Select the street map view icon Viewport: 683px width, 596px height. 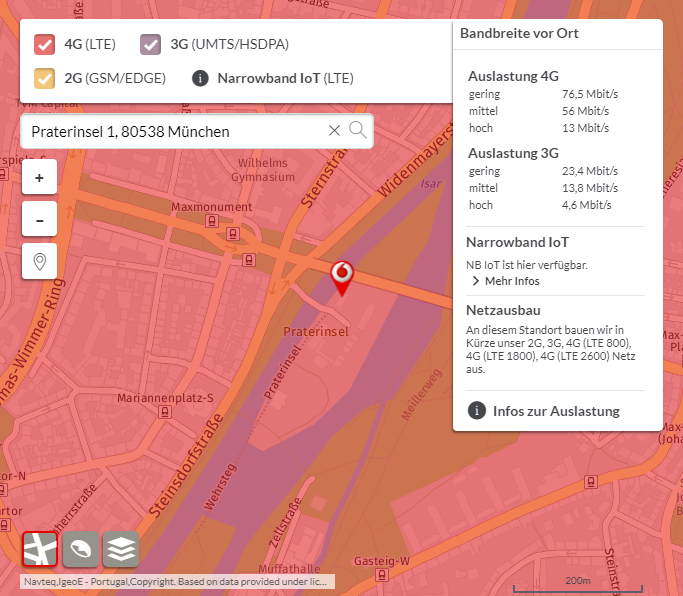40,549
